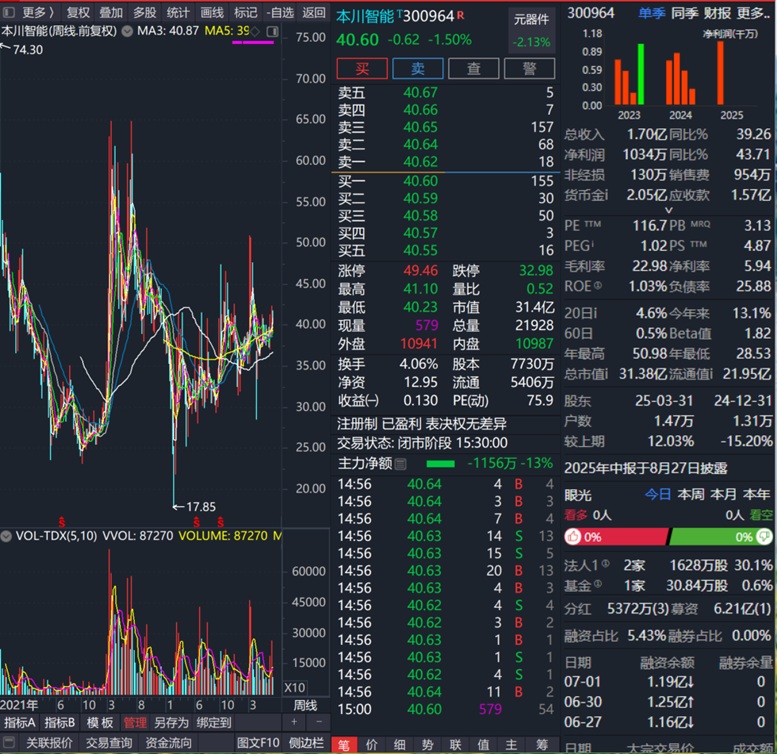This screenshot has width=777, height=754.
Task: Click the red 买 buy button
Action: pyautogui.click(x=362, y=68)
